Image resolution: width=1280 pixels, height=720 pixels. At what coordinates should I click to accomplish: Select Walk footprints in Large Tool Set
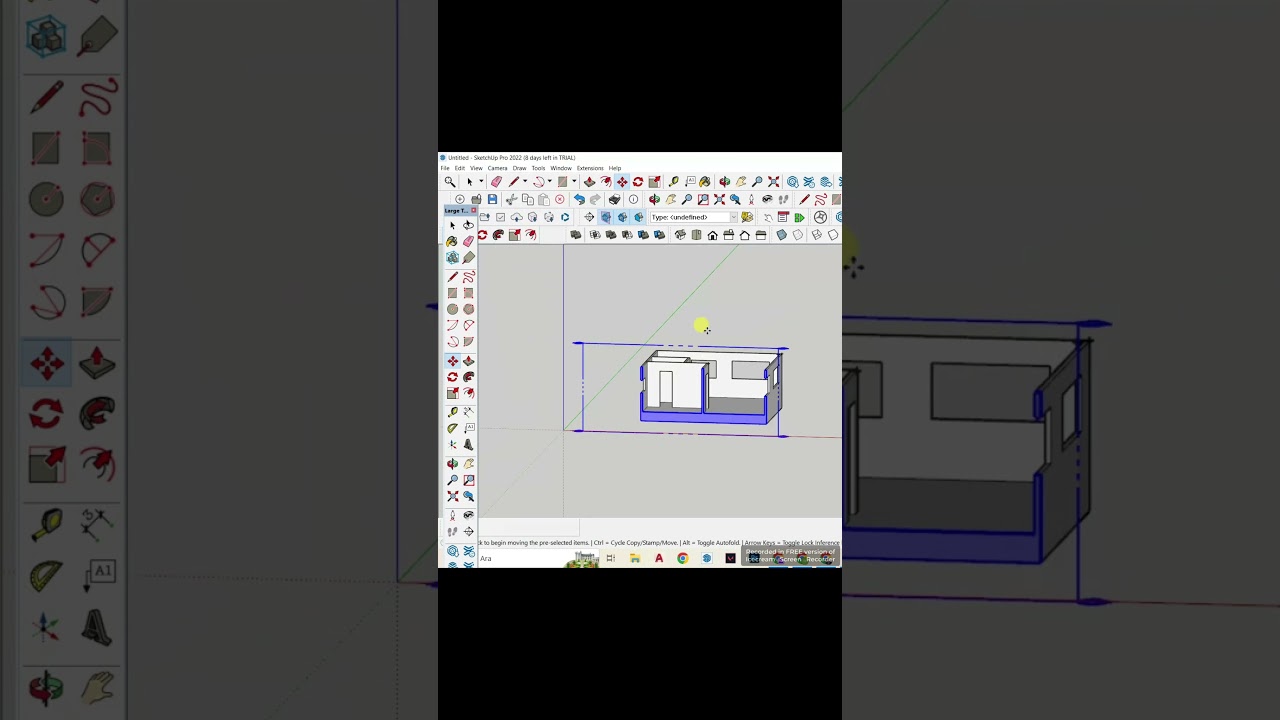click(x=452, y=530)
